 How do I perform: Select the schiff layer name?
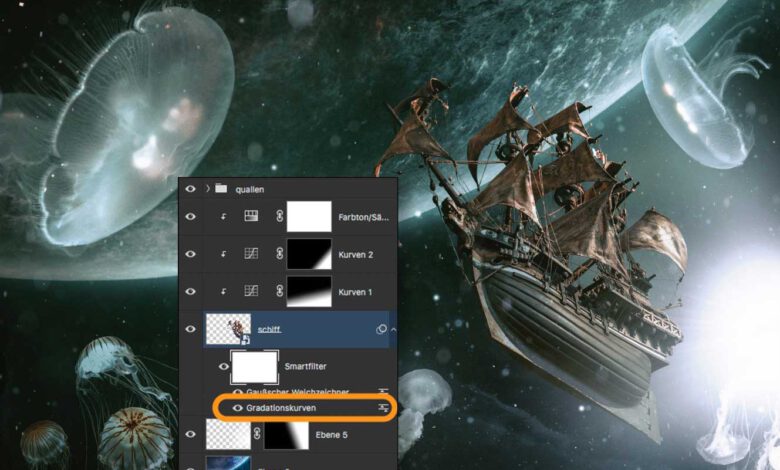[269, 329]
